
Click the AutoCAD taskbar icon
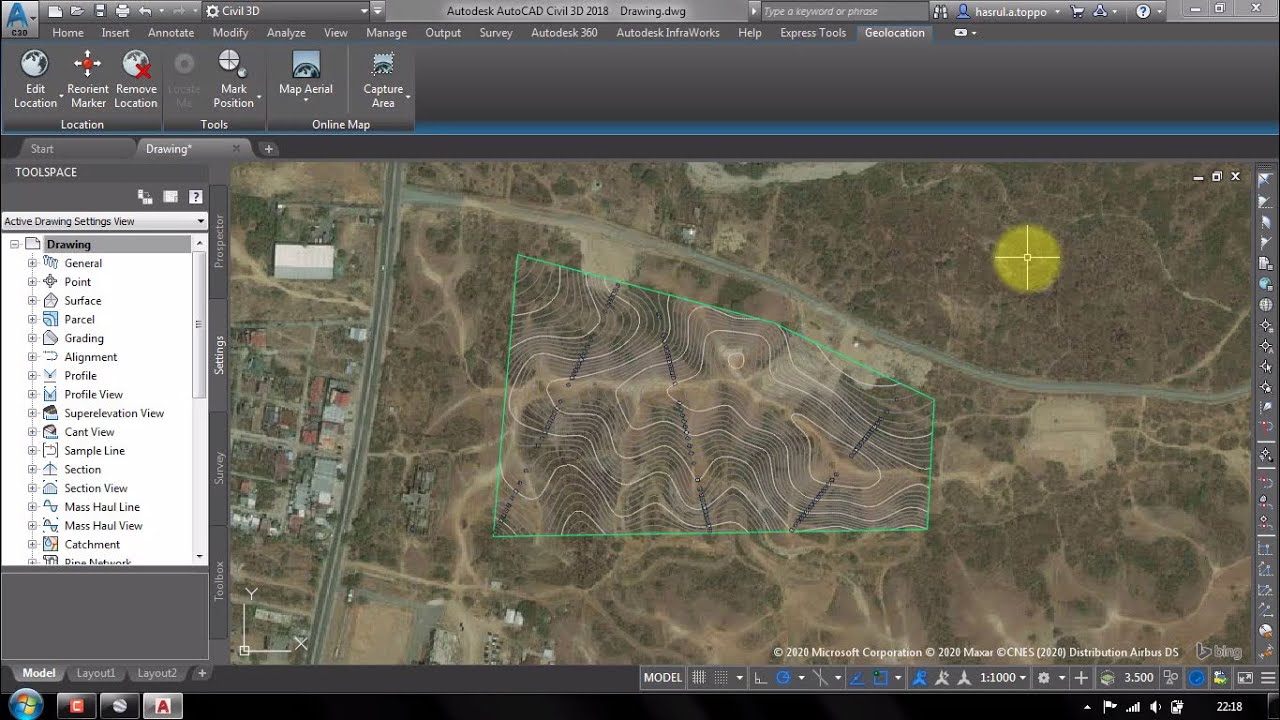(x=162, y=705)
